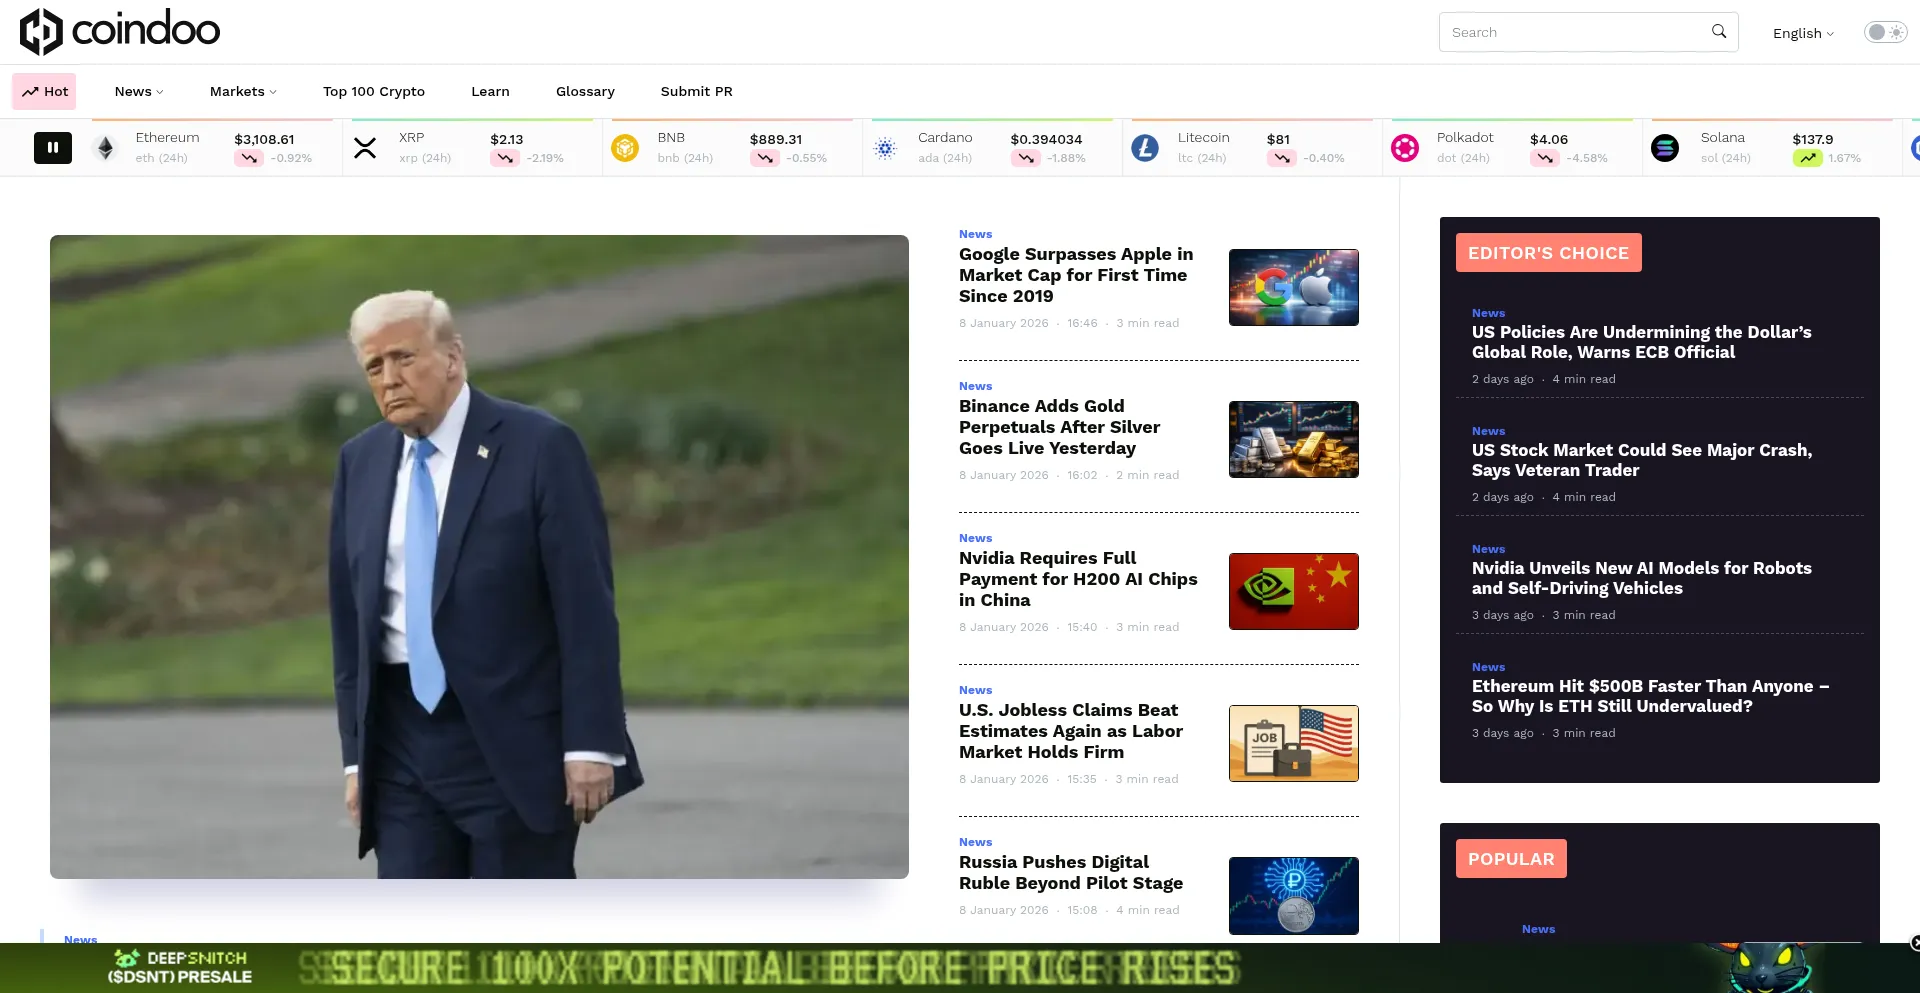Click the Ethereum coin icon

click(105, 149)
